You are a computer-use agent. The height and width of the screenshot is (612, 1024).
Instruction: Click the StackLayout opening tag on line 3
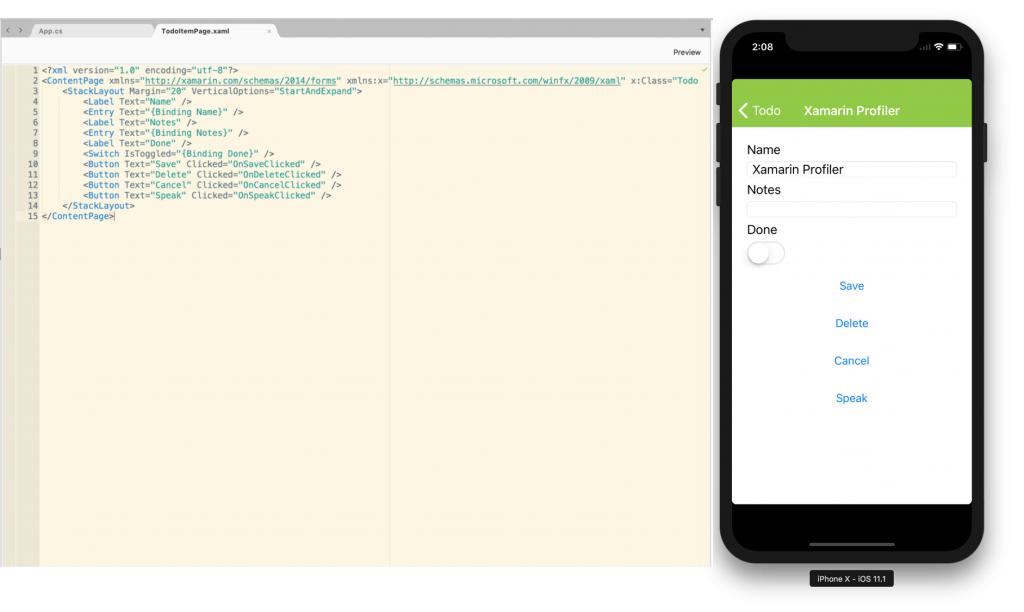click(x=212, y=91)
